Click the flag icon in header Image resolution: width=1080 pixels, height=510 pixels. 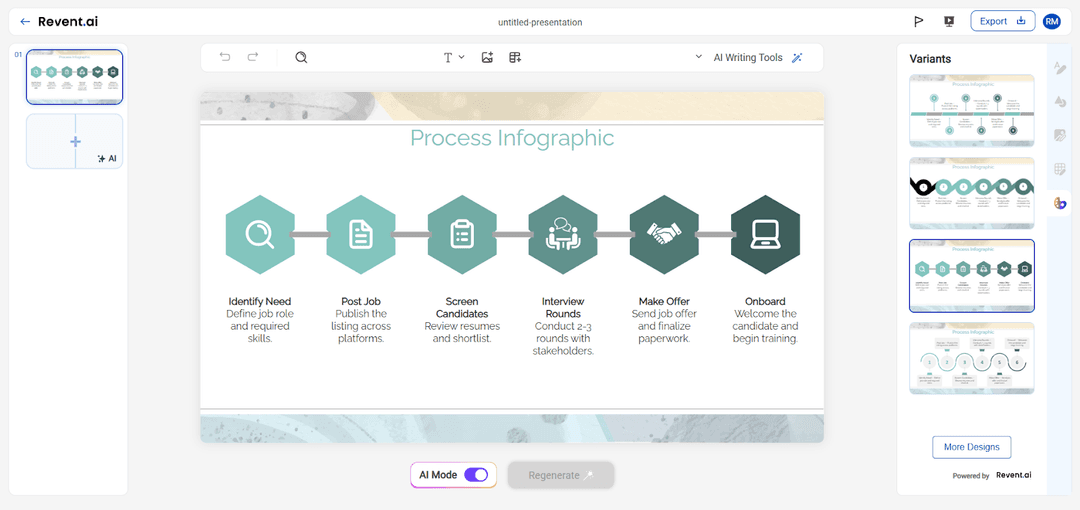[x=918, y=21]
